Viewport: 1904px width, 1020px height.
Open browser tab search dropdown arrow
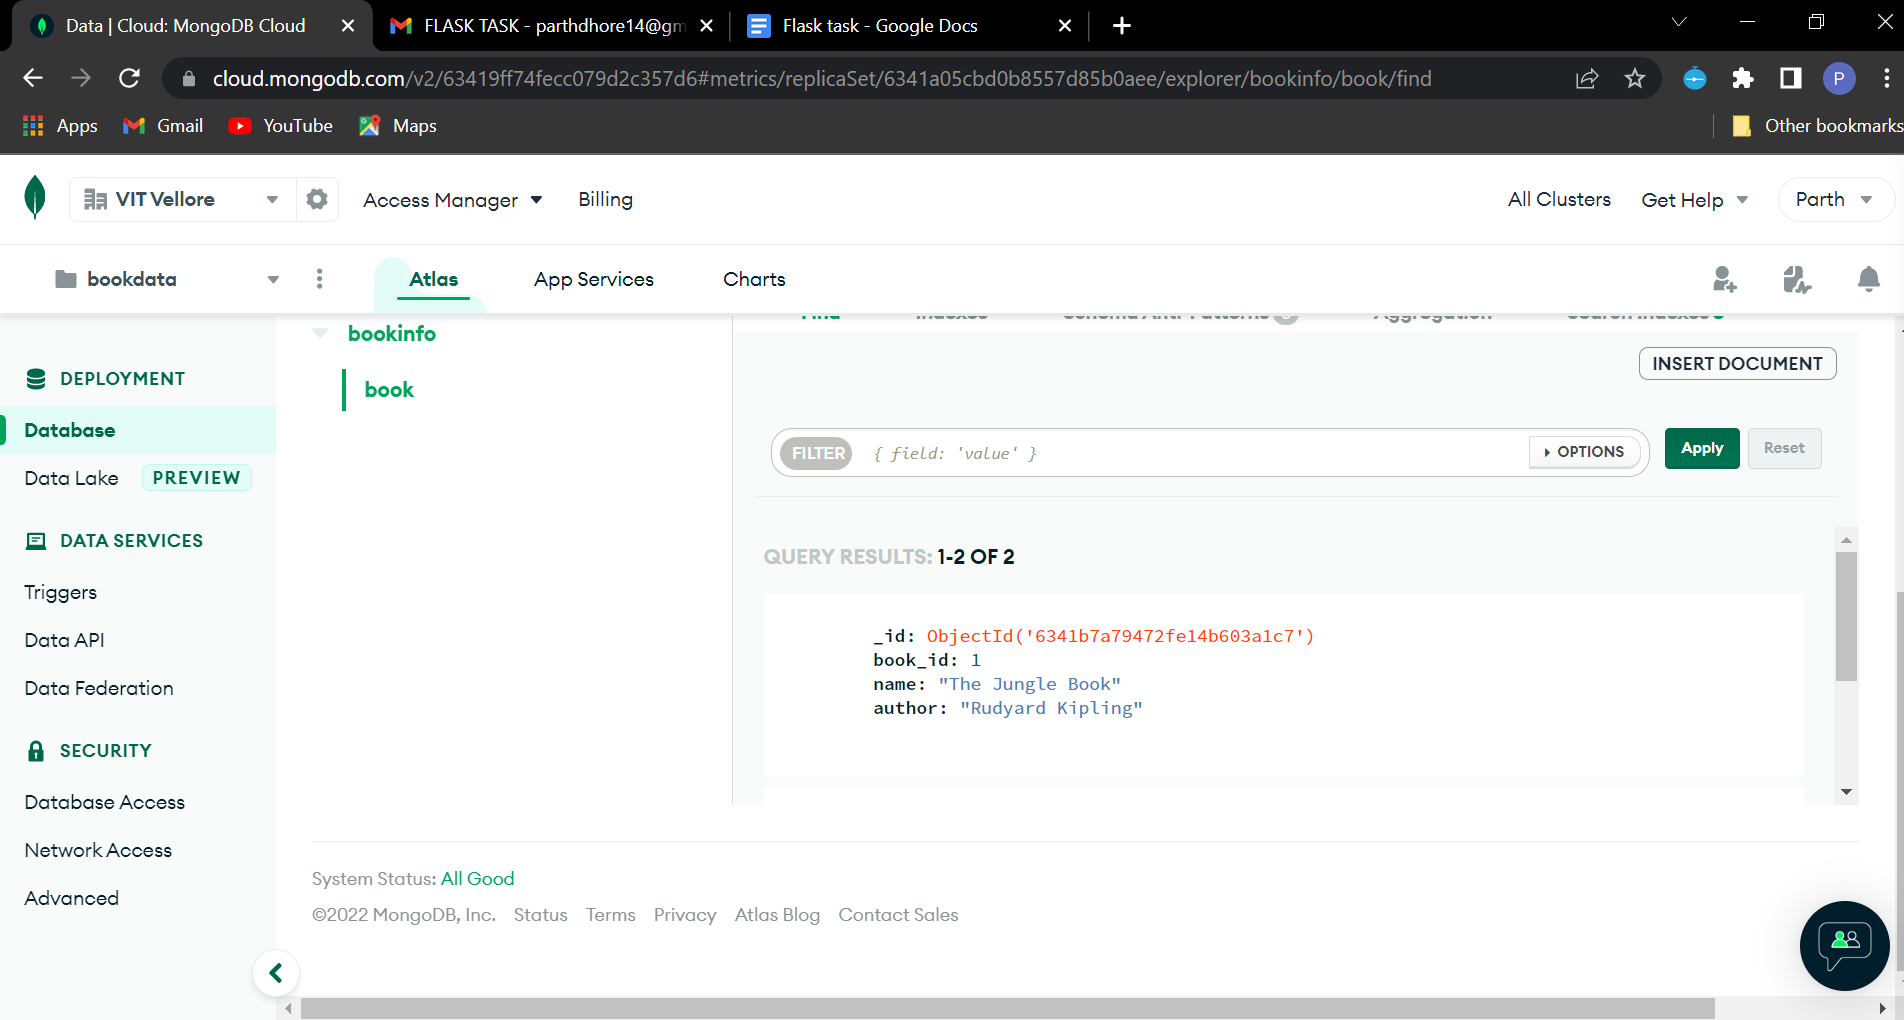click(x=1679, y=22)
